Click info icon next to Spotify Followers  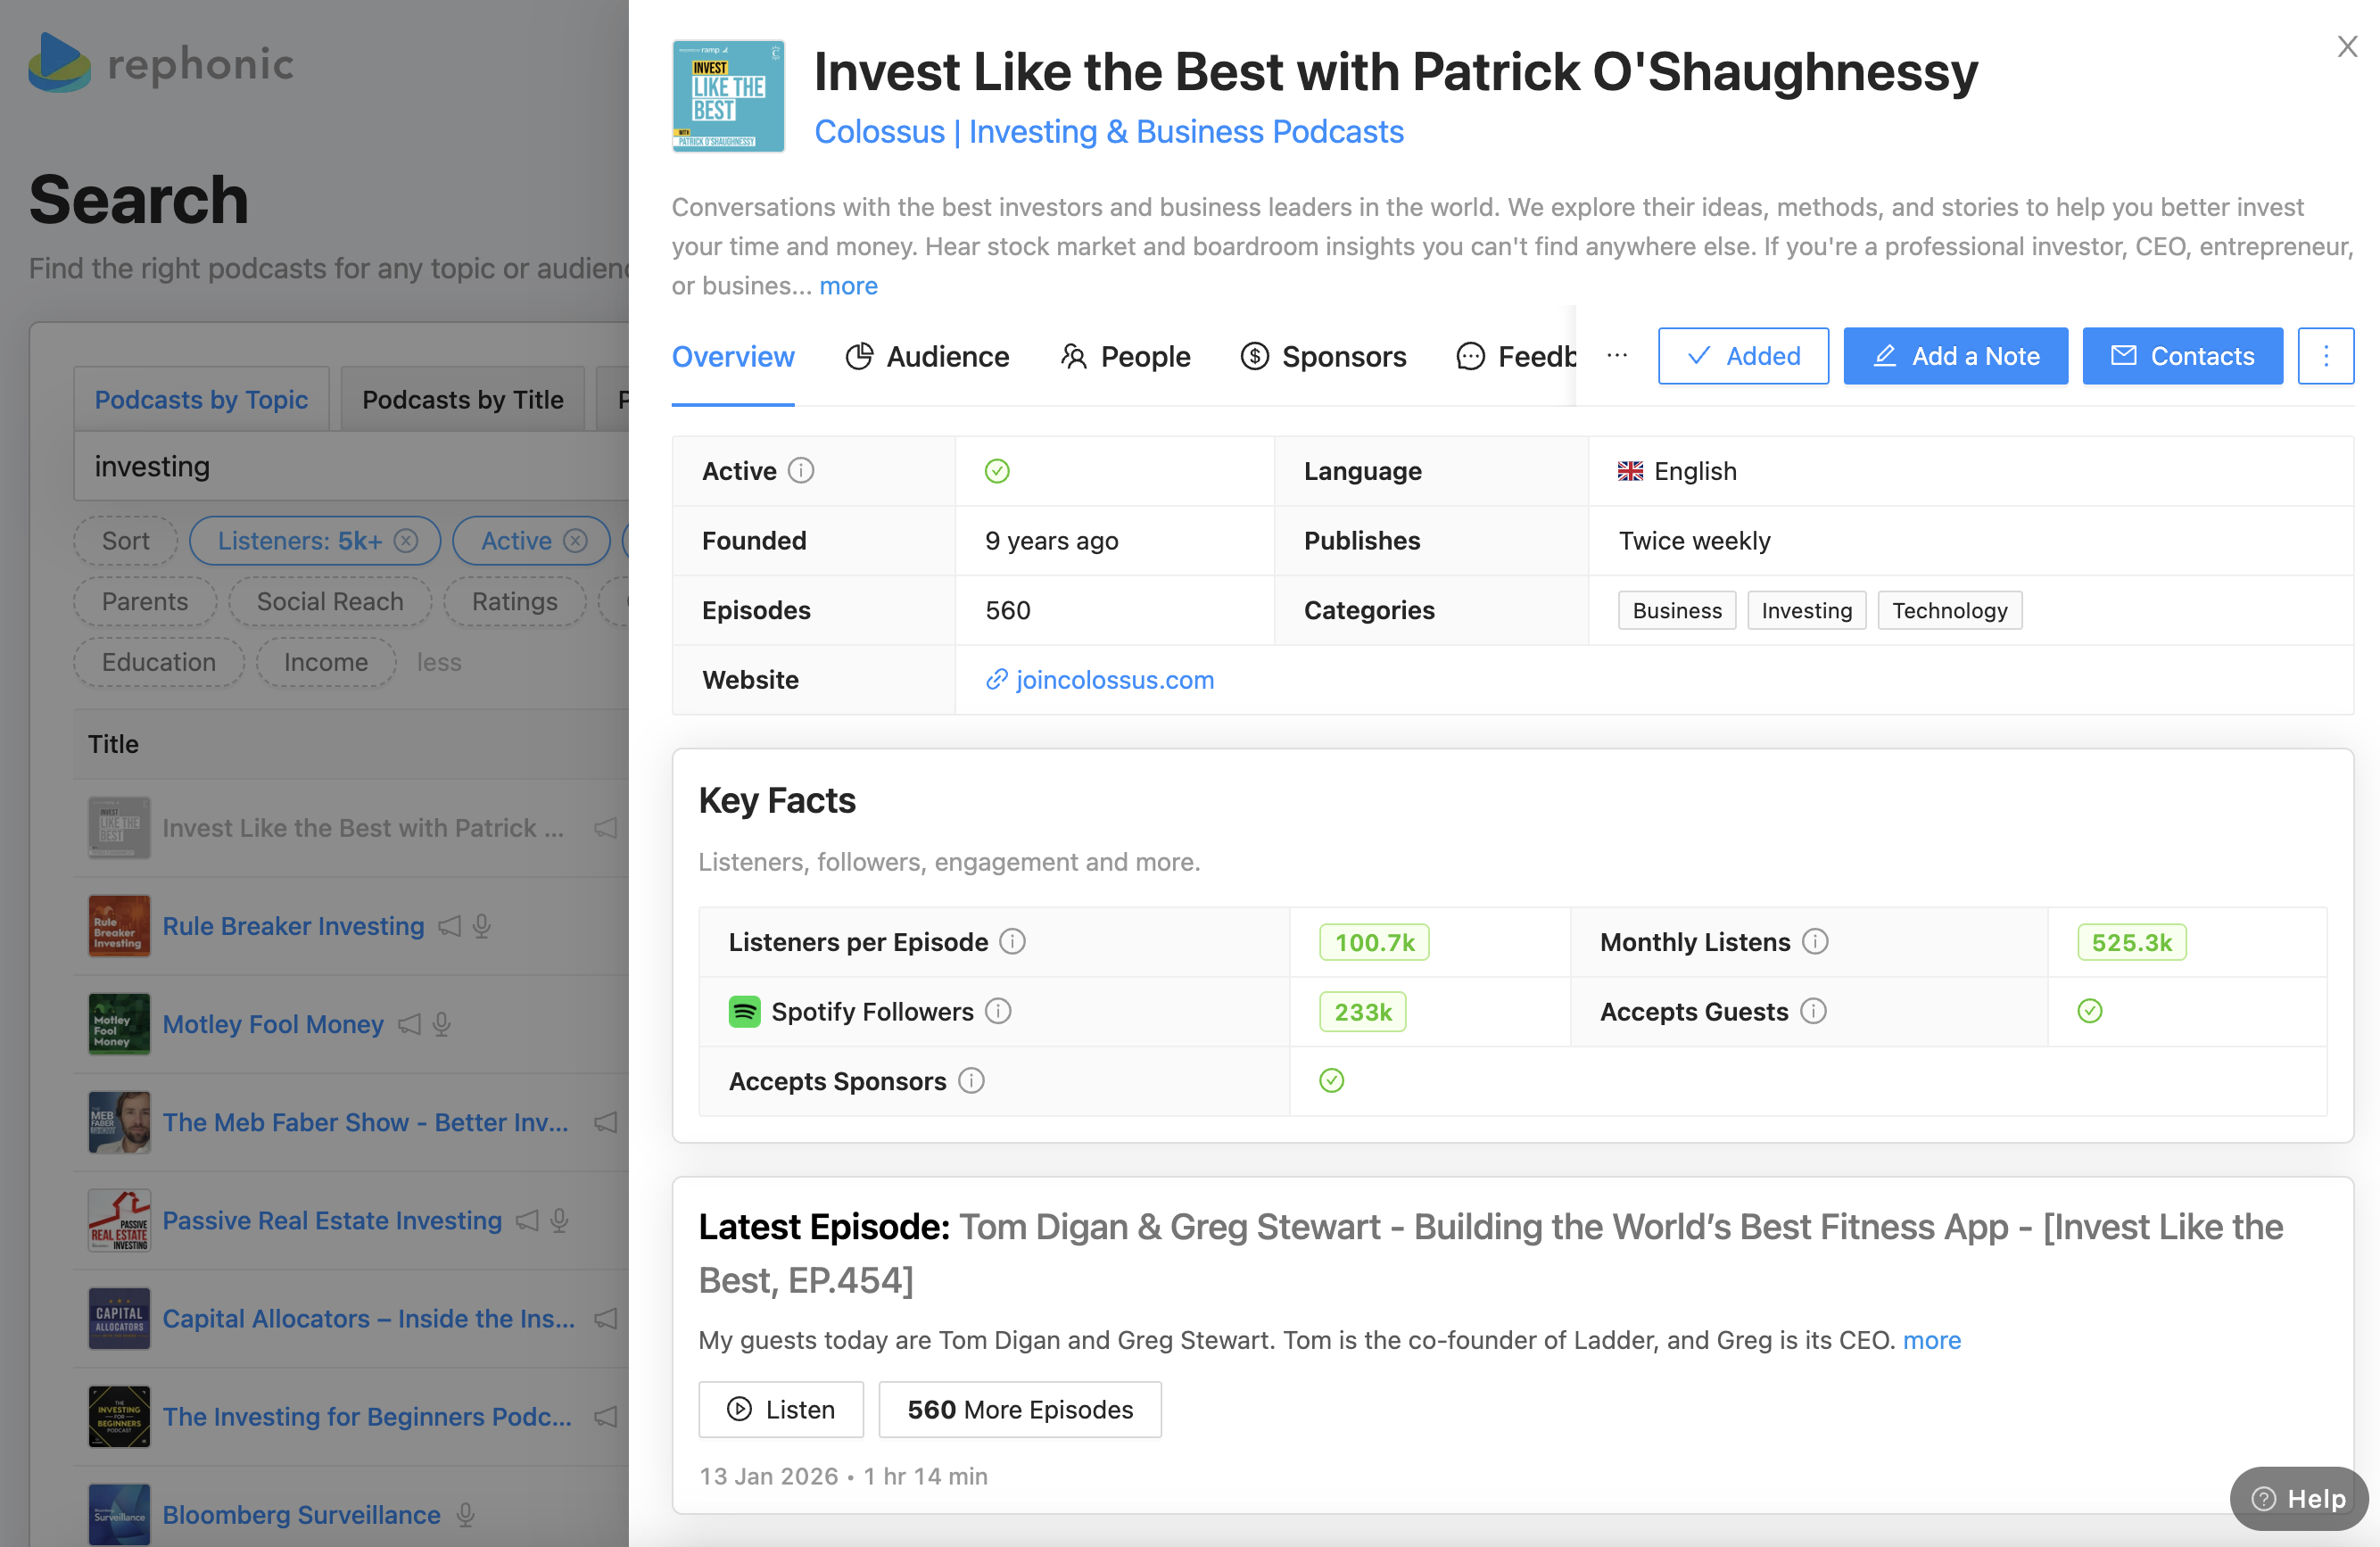[x=998, y=1011]
